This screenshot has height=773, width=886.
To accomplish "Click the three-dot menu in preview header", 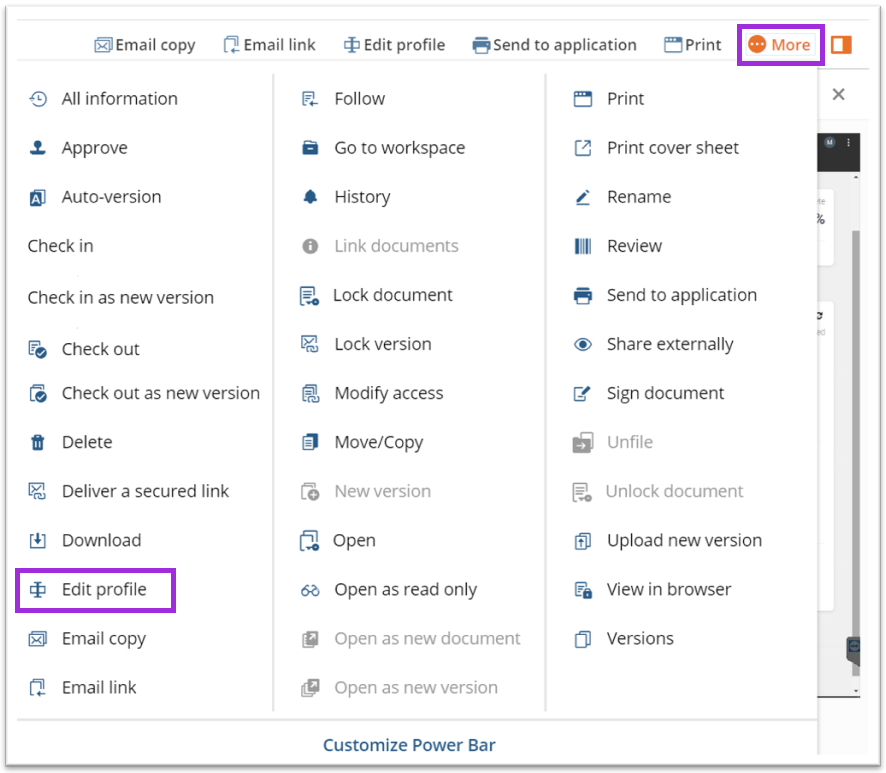I will point(848,143).
